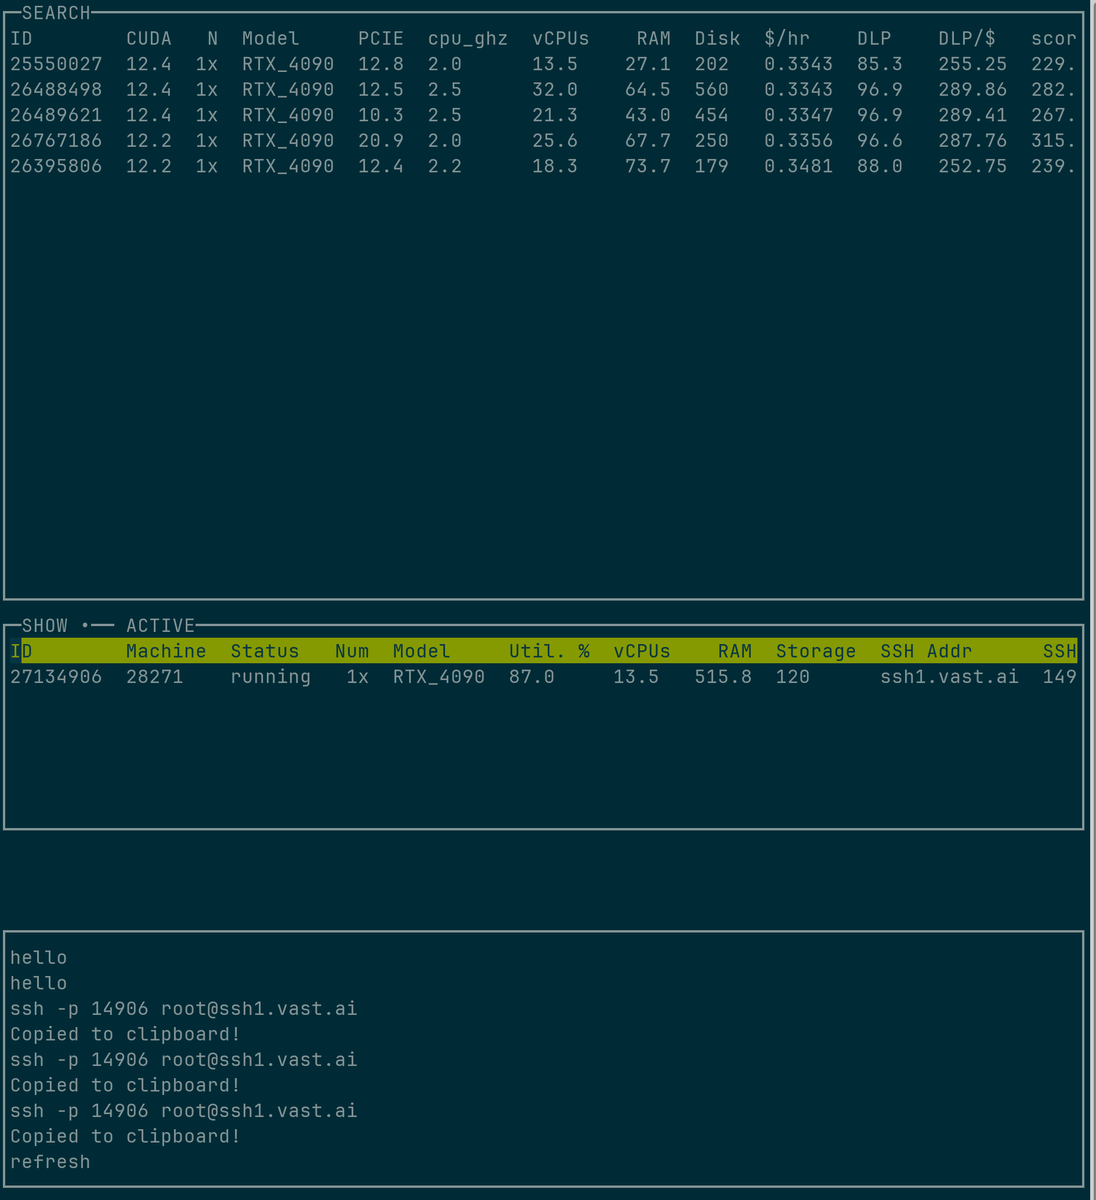
Task: Select search result ID 26767186
Action: click(56, 141)
